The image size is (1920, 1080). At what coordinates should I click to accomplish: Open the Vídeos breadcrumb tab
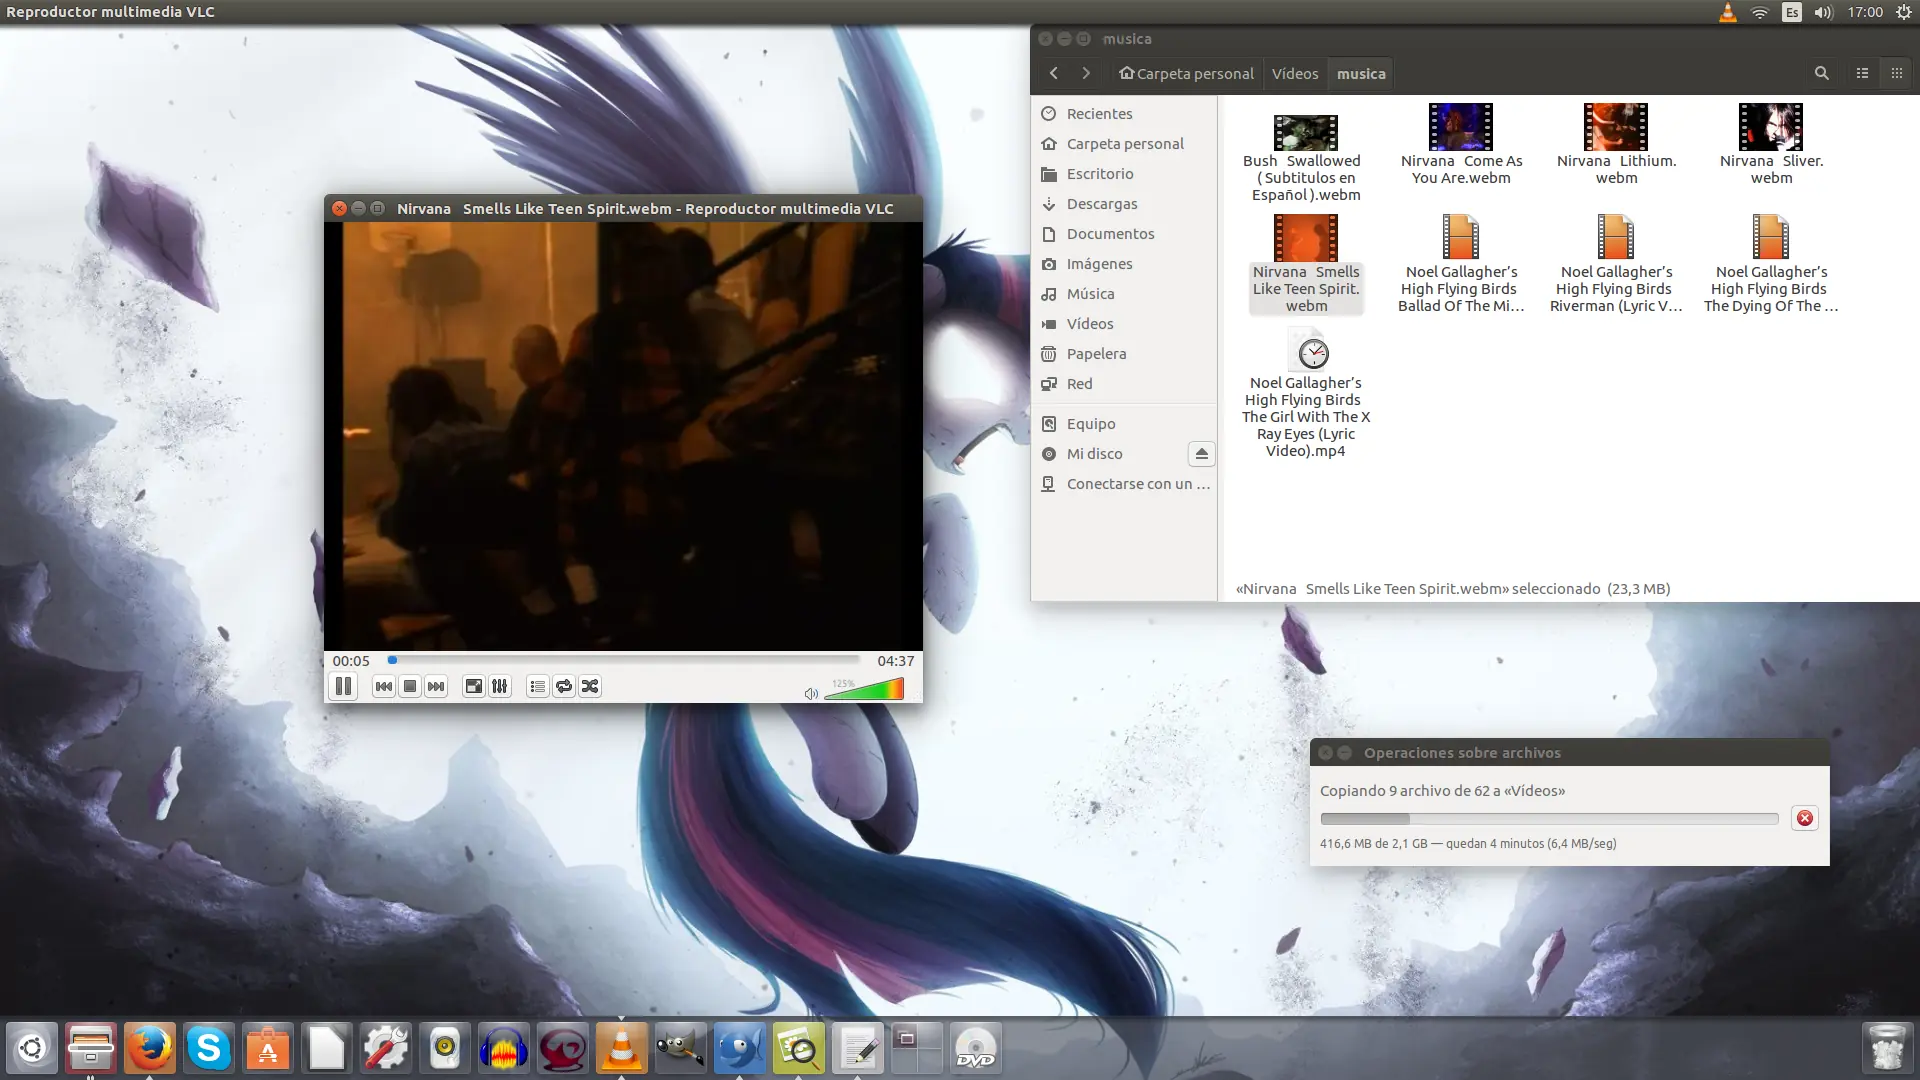pos(1295,73)
